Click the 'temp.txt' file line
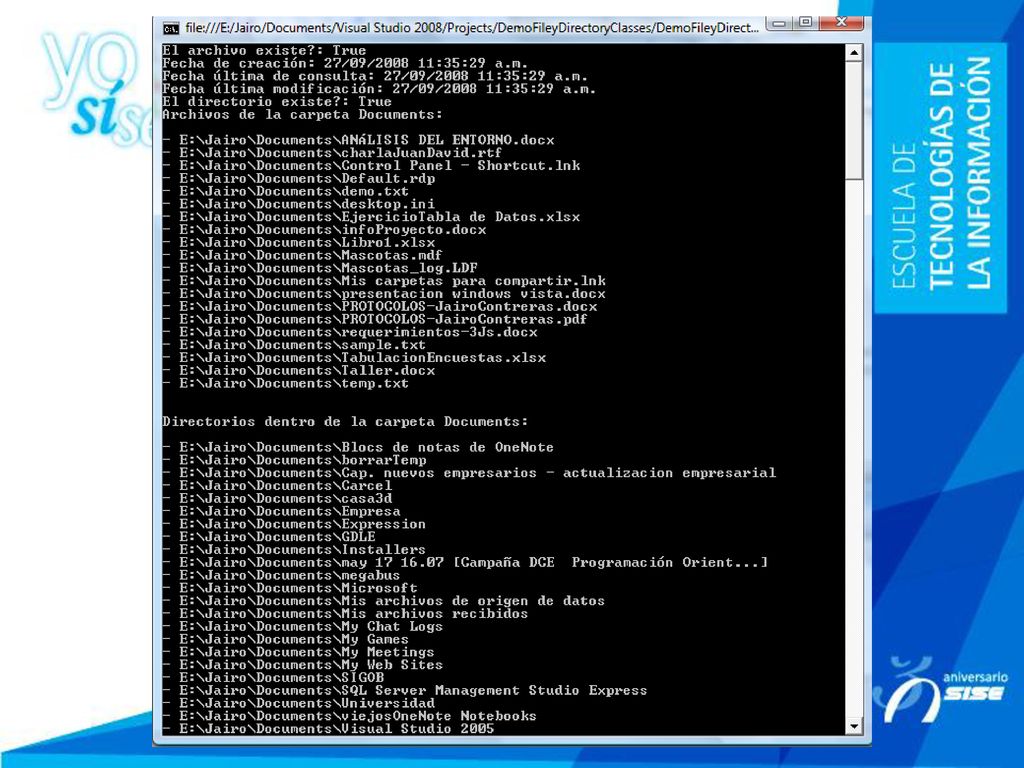This screenshot has height=768, width=1024. coord(286,383)
